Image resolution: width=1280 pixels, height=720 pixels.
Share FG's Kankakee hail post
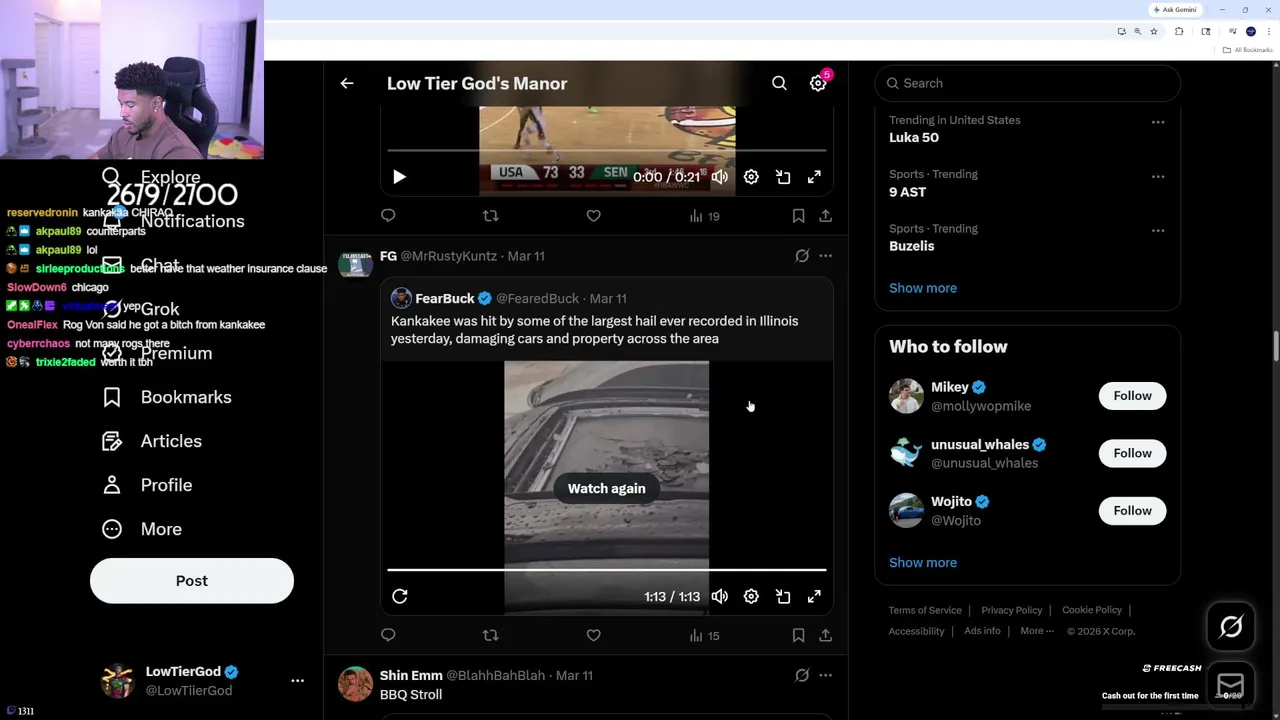pos(825,635)
